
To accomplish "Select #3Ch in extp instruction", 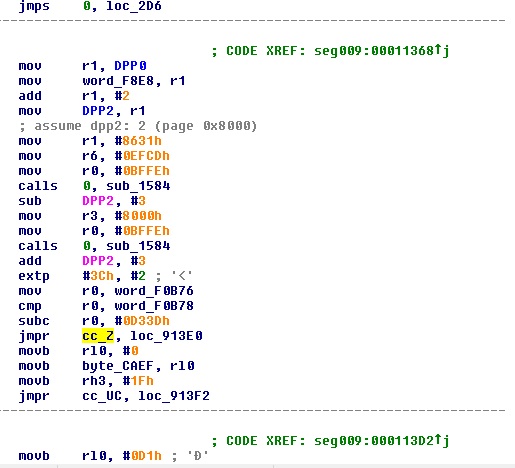I will (98, 276).
